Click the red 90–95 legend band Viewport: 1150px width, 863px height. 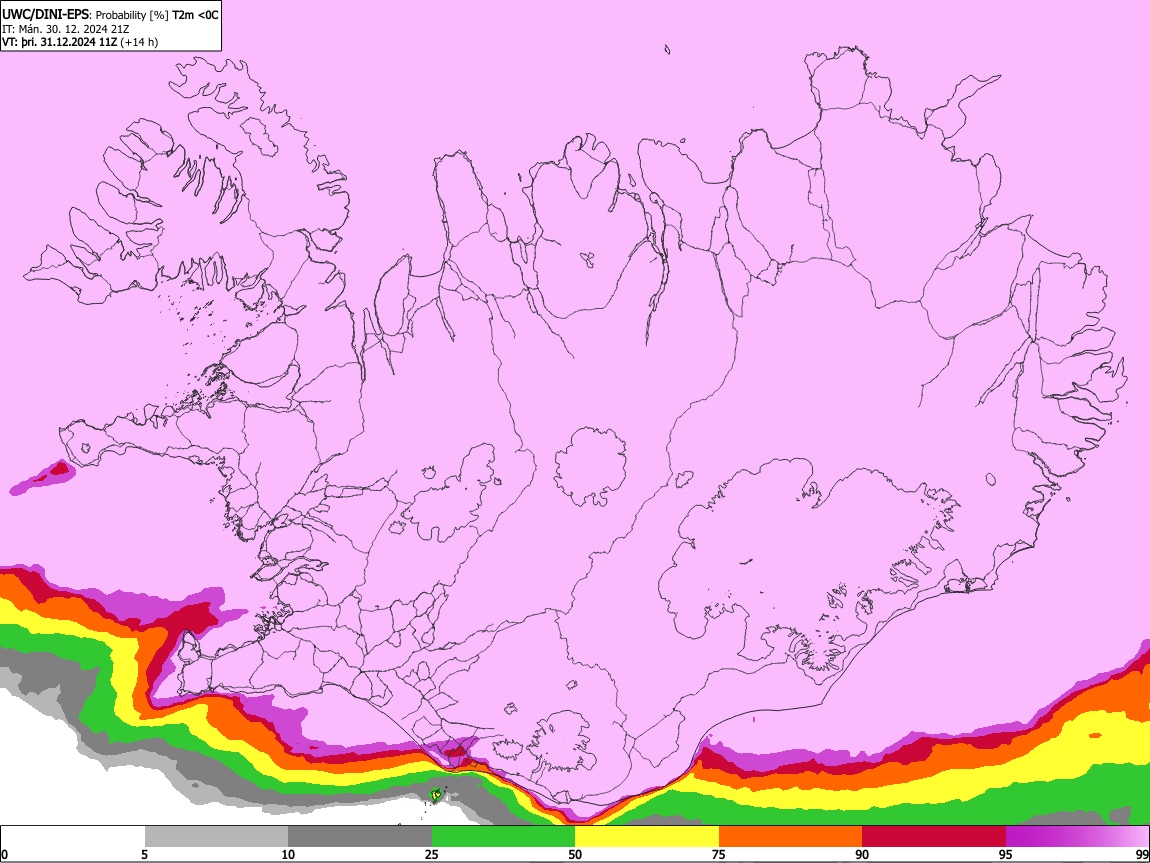point(934,837)
